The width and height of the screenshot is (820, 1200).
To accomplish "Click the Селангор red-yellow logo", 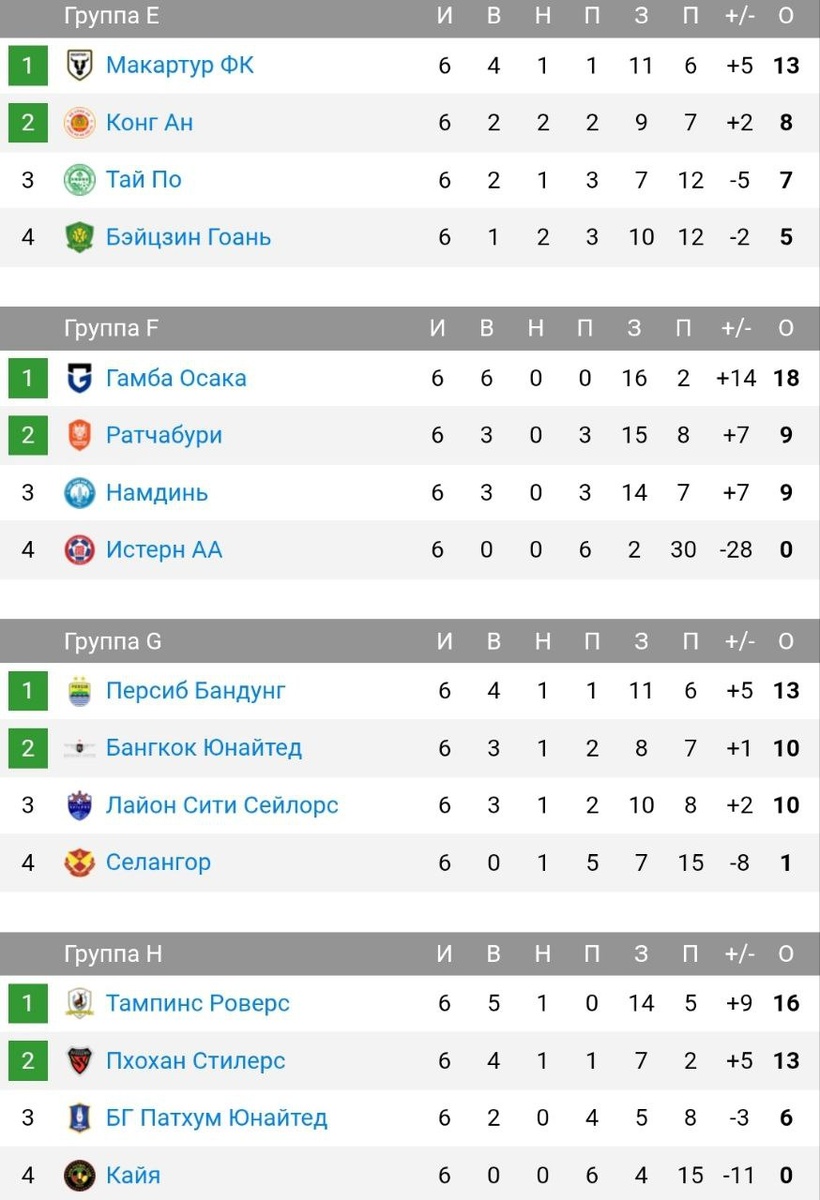I will [79, 862].
